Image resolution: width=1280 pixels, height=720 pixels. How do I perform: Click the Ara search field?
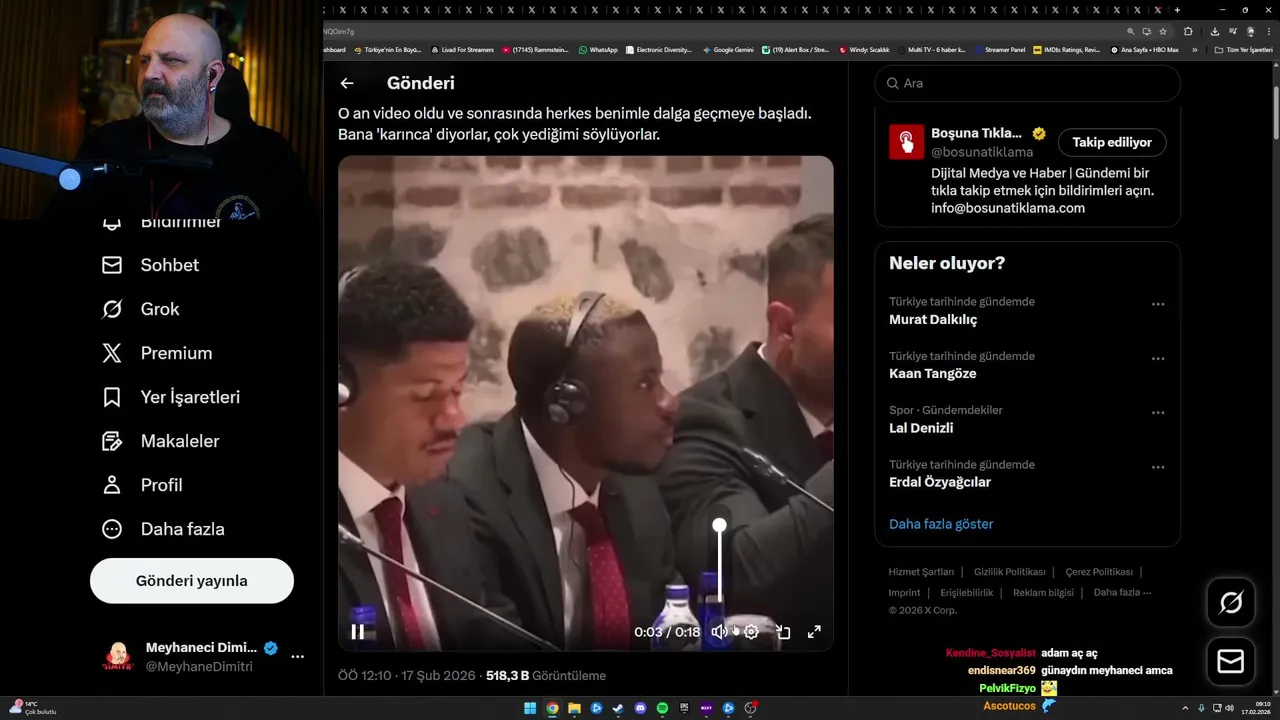[1027, 84]
